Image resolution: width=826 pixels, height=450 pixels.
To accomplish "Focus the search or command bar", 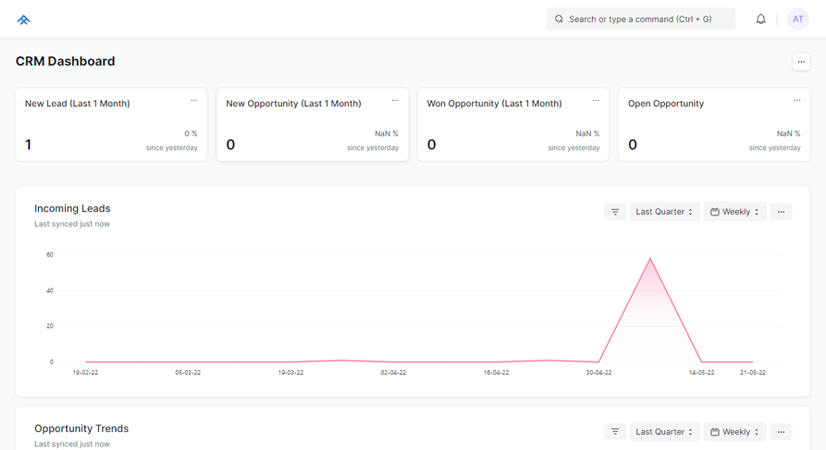I will (x=640, y=19).
